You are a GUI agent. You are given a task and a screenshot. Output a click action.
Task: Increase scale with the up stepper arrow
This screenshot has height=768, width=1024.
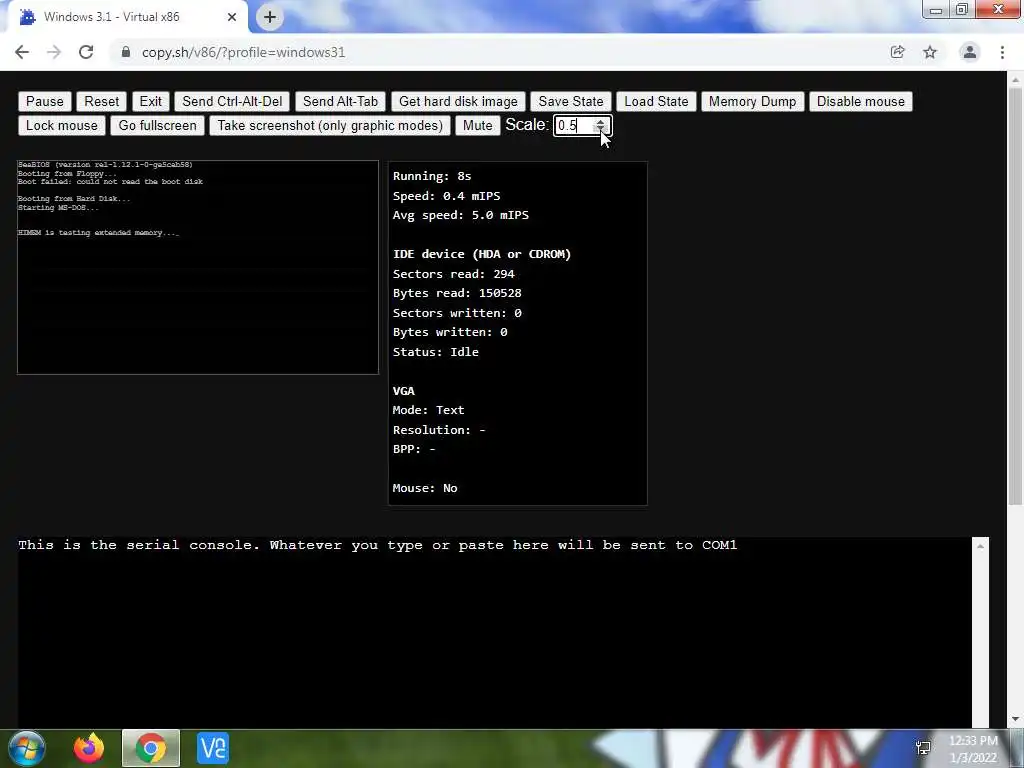click(x=600, y=121)
